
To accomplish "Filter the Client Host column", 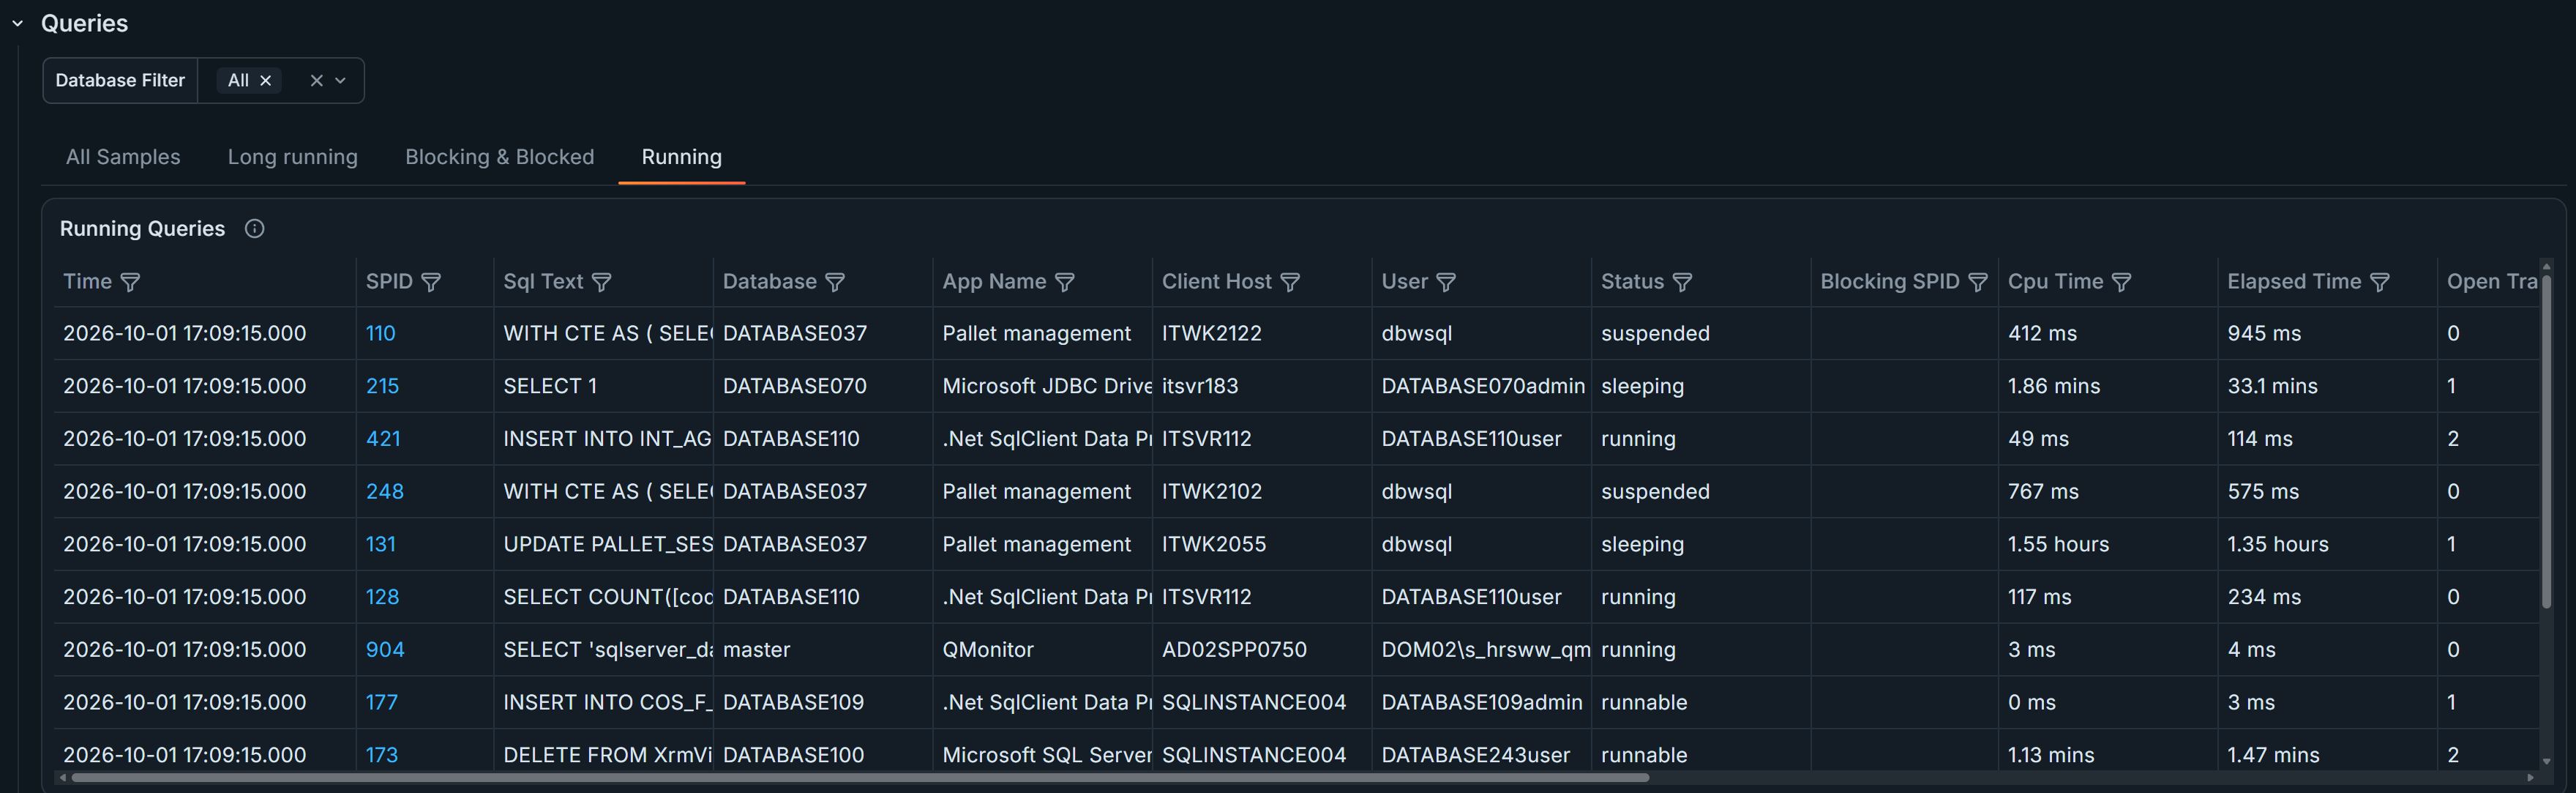I will [1290, 283].
